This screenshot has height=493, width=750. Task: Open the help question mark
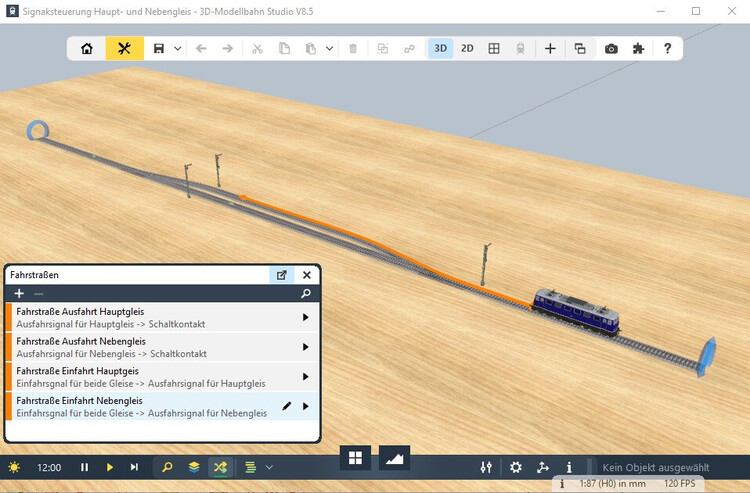[667, 48]
